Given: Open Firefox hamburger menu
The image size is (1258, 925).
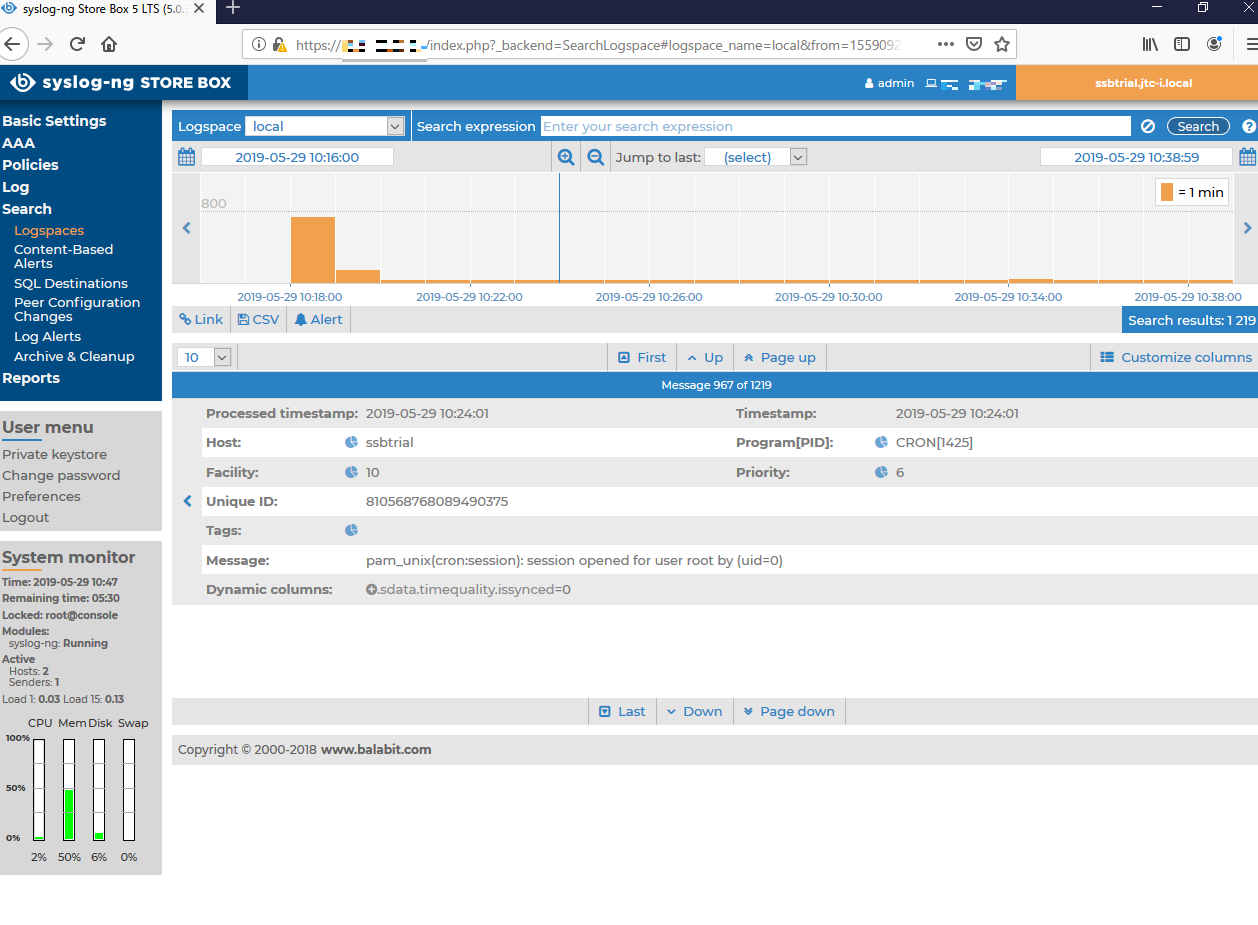Looking at the screenshot, I should click(1250, 44).
